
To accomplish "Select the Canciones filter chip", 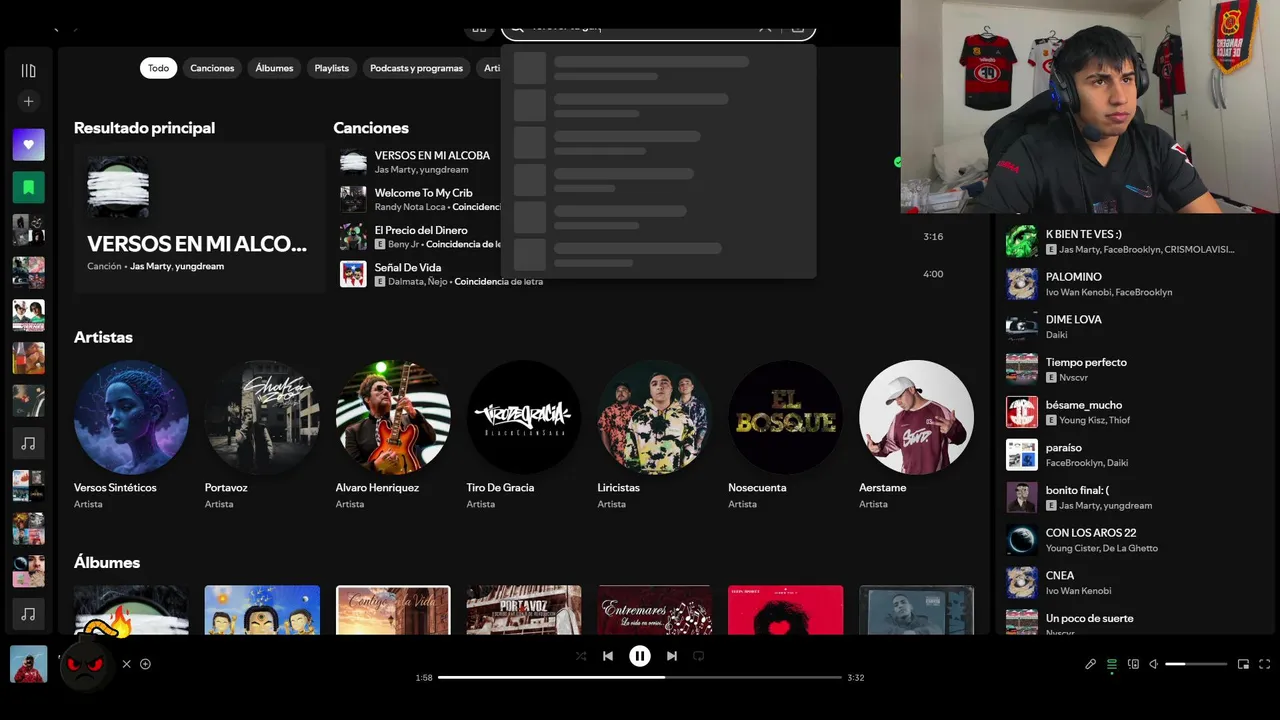I will (x=212, y=68).
